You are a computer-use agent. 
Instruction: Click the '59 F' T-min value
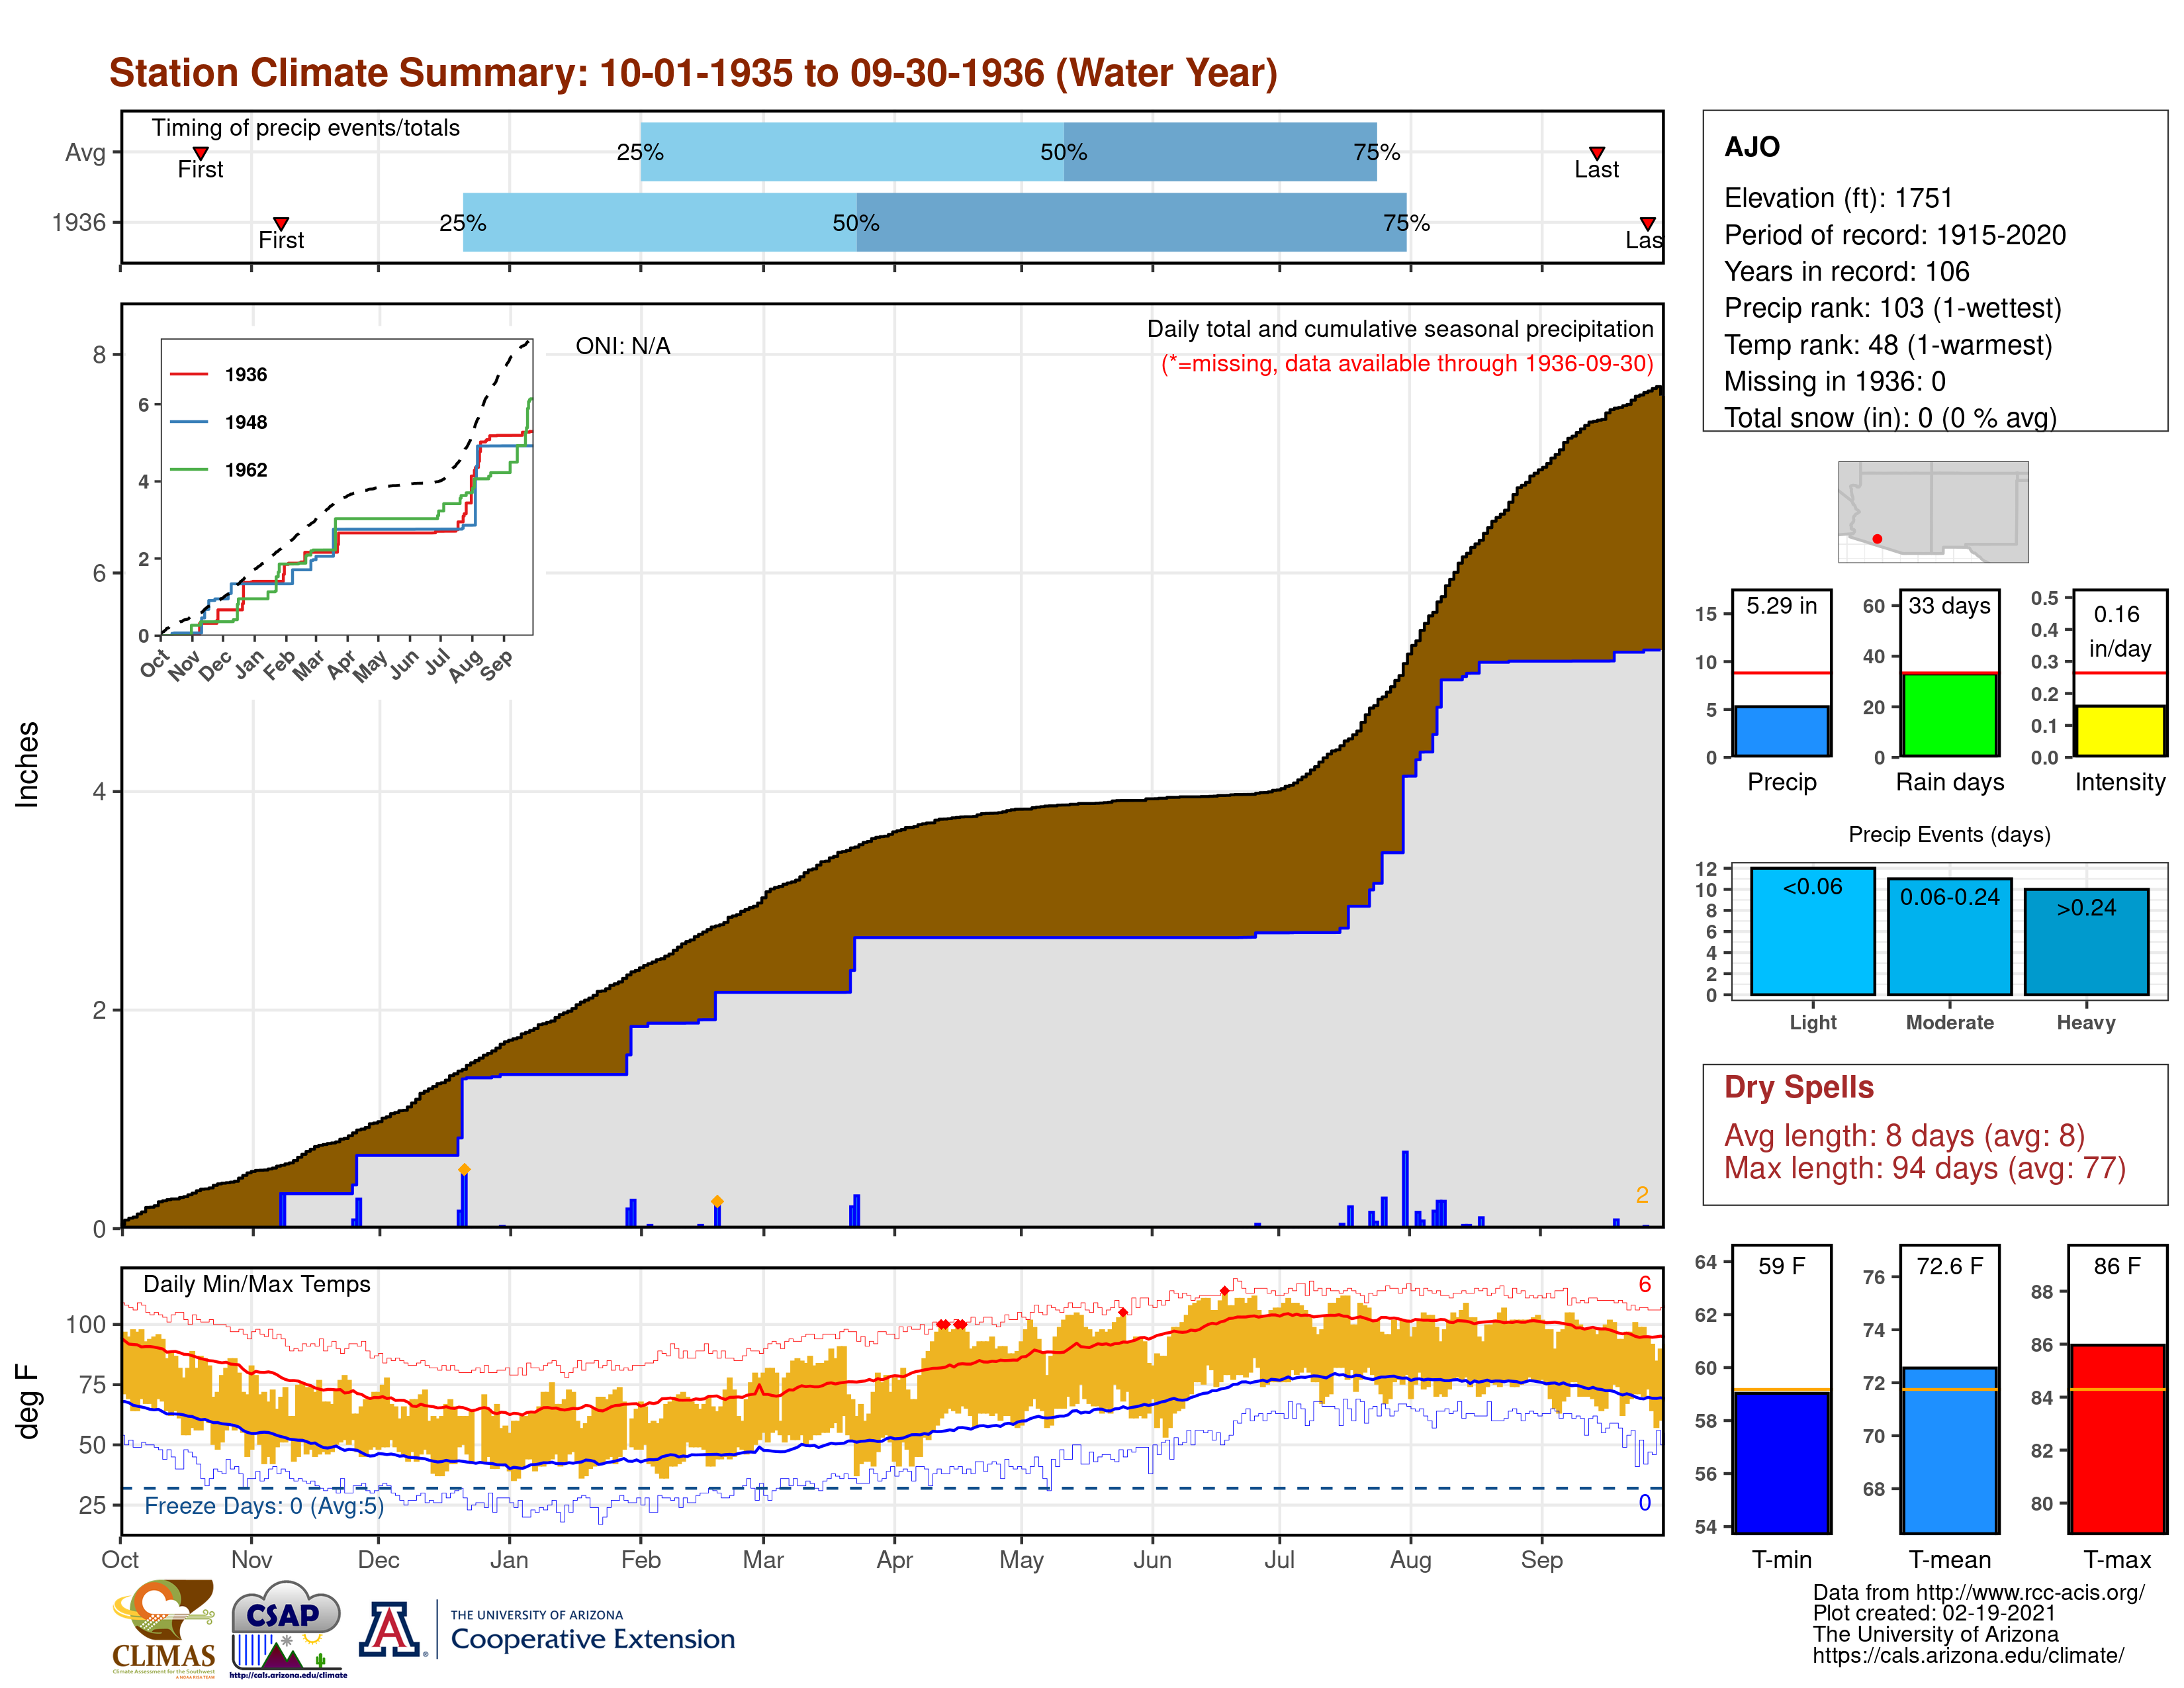(x=1782, y=1267)
